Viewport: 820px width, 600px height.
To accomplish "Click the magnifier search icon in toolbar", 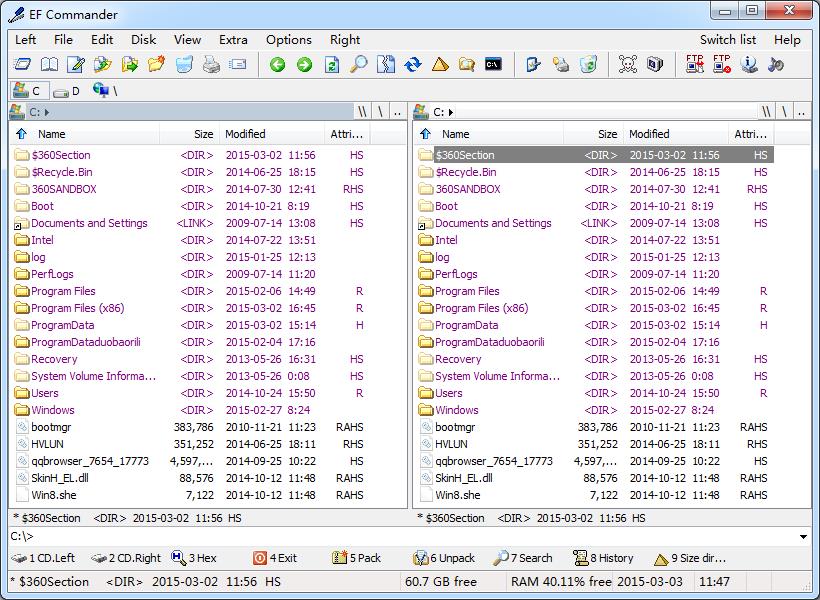I will [x=358, y=65].
